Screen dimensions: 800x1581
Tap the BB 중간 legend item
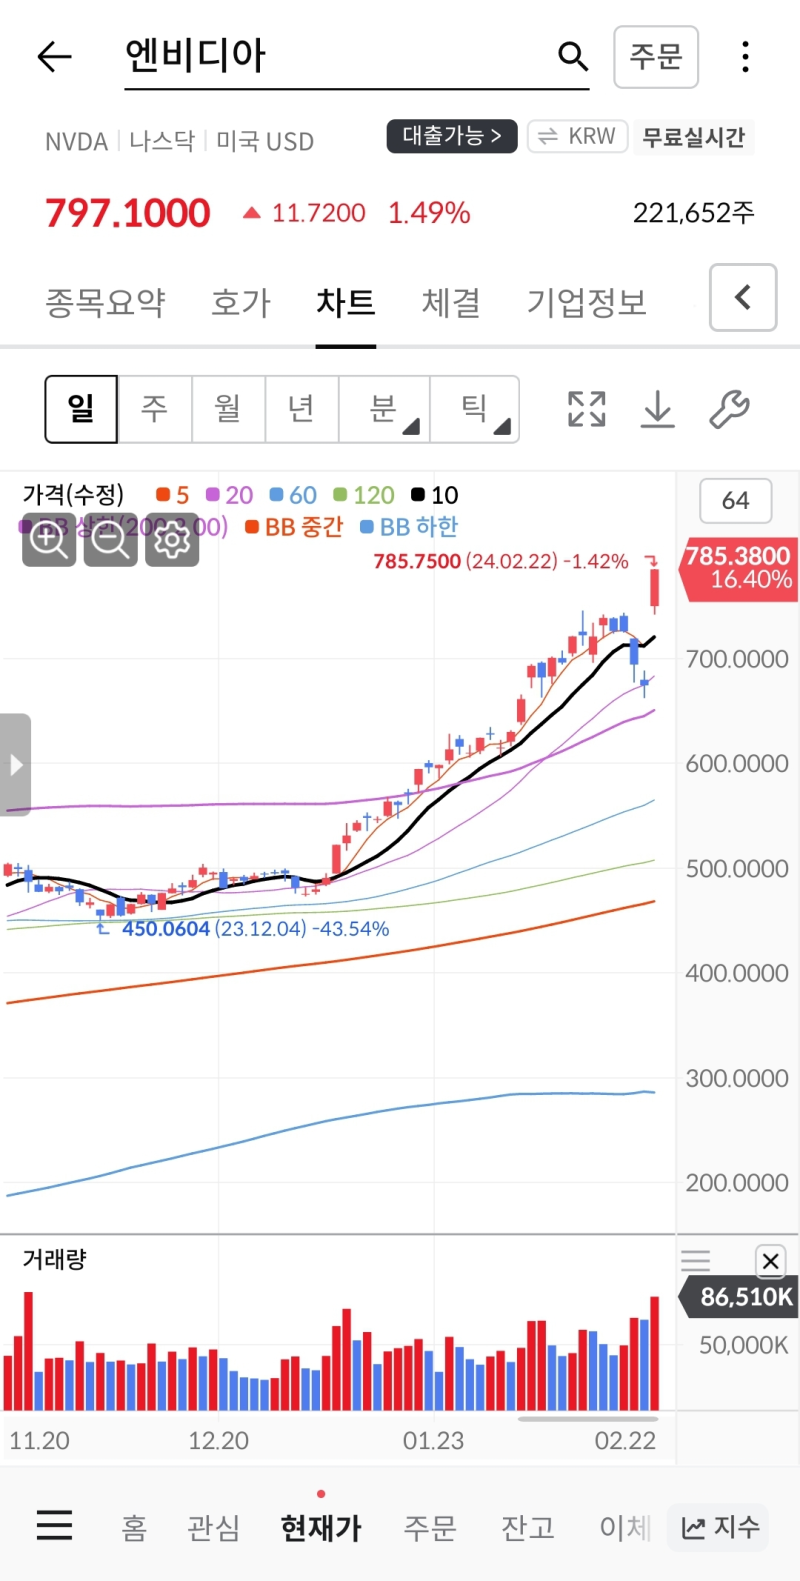point(294,527)
